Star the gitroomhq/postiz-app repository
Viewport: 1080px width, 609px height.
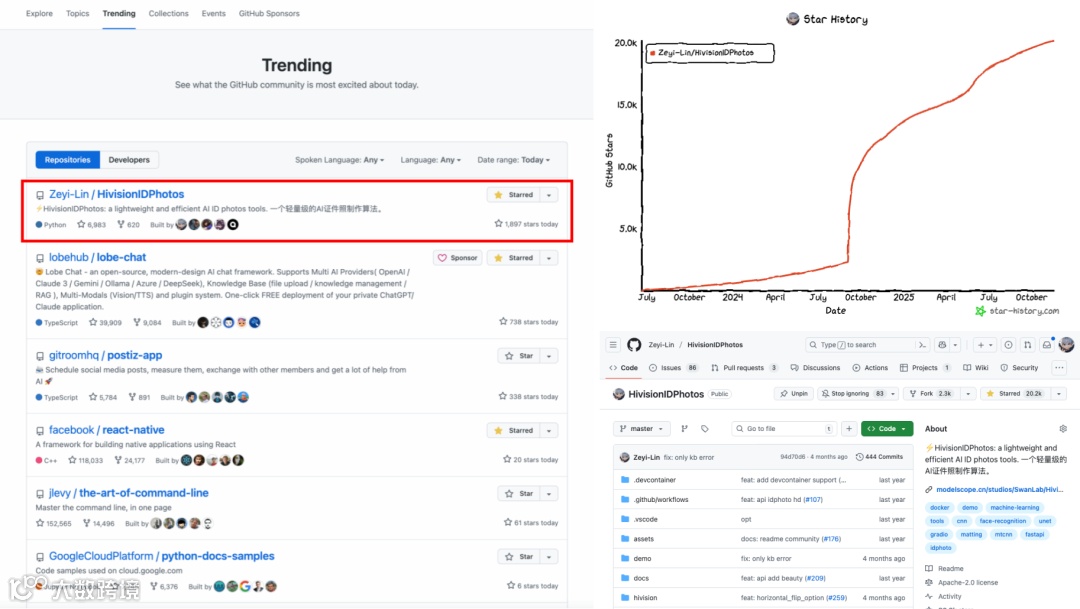[519, 356]
